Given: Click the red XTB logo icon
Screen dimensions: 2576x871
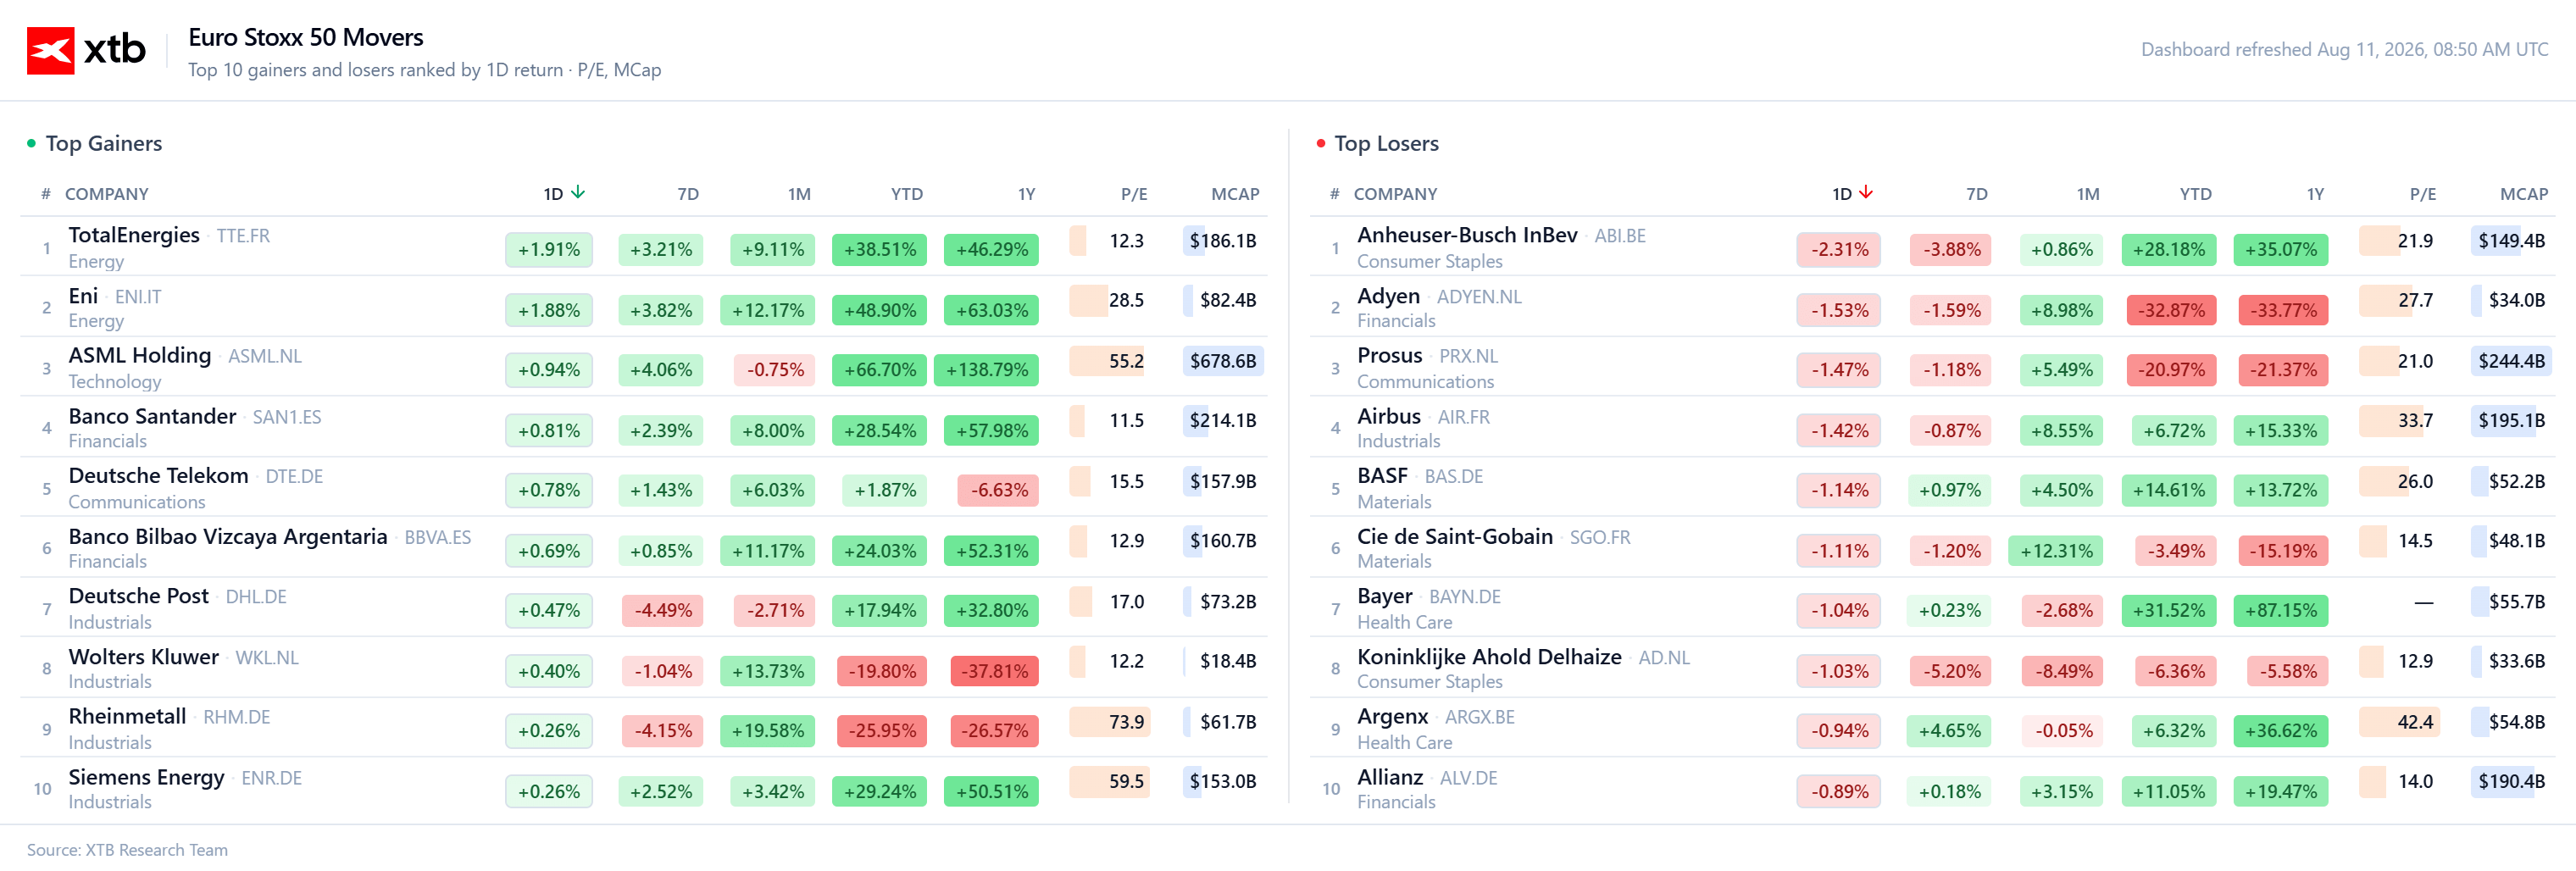Looking at the screenshot, I should tap(50, 50).
